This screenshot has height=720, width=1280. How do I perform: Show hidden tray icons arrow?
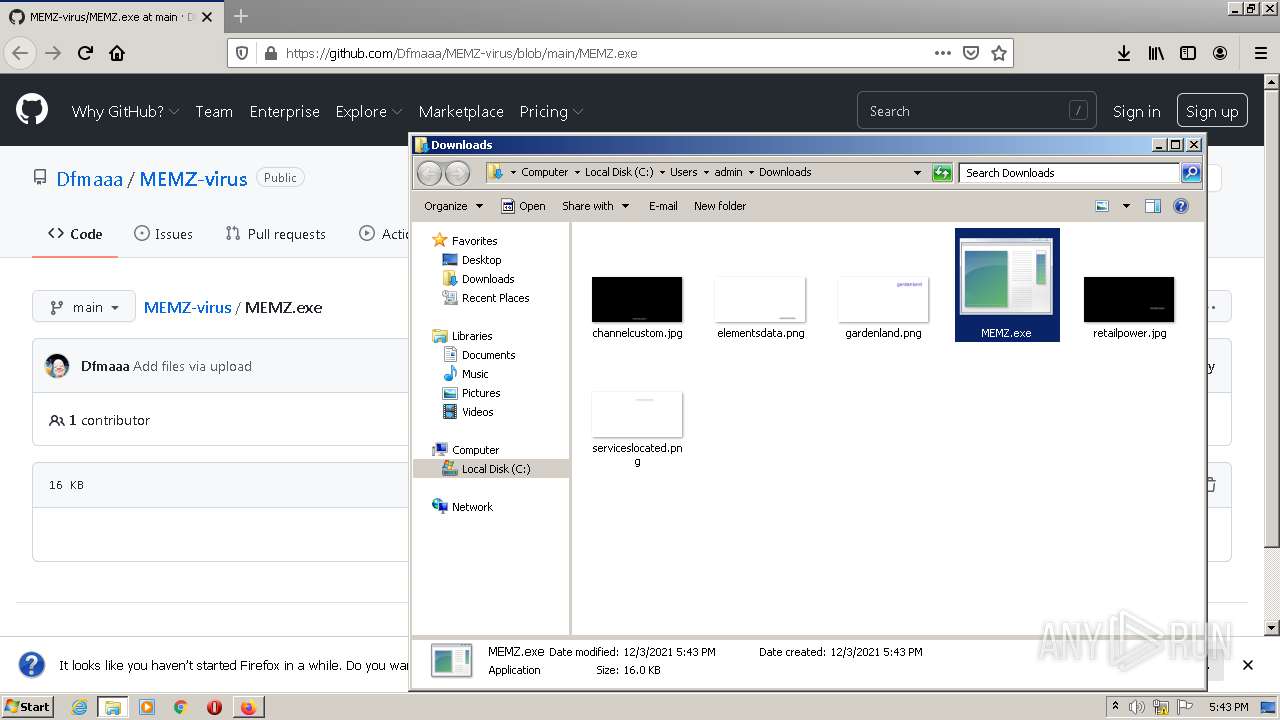1115,706
